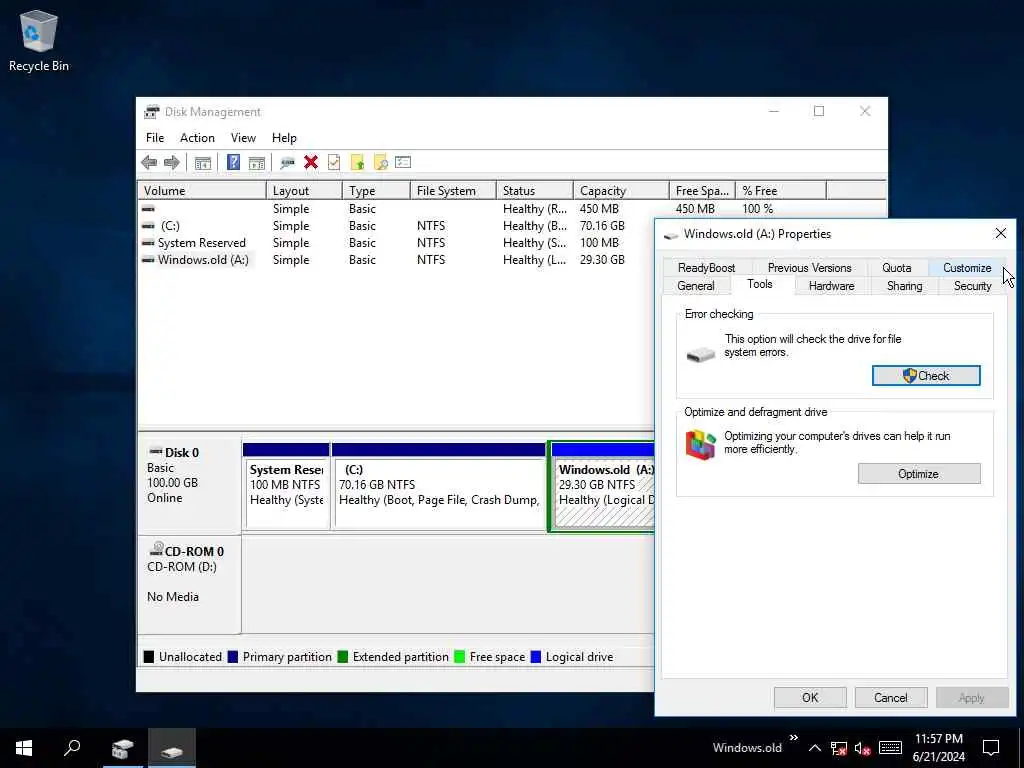This screenshot has height=768, width=1024.
Task: Switch to the ReadyBoost tab
Action: [706, 268]
